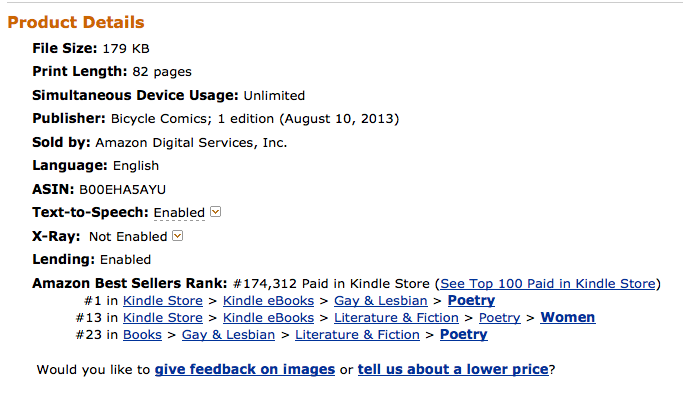Open non-bold Poetry link in the #13 row
683x396 pixels.
[x=500, y=318]
